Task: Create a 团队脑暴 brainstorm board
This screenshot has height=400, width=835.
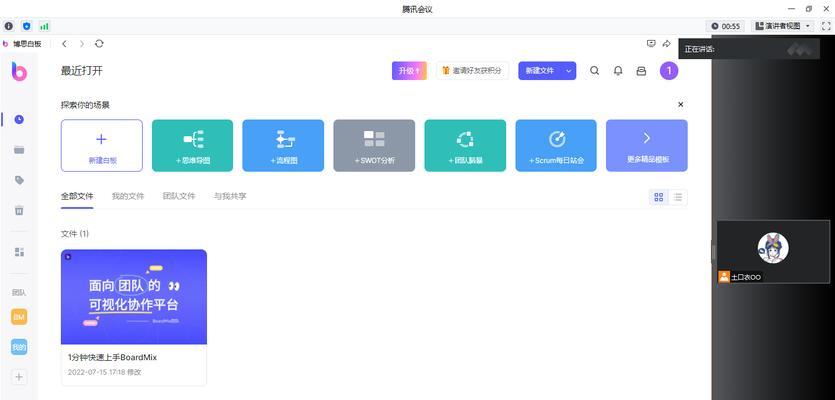Action: click(x=465, y=145)
